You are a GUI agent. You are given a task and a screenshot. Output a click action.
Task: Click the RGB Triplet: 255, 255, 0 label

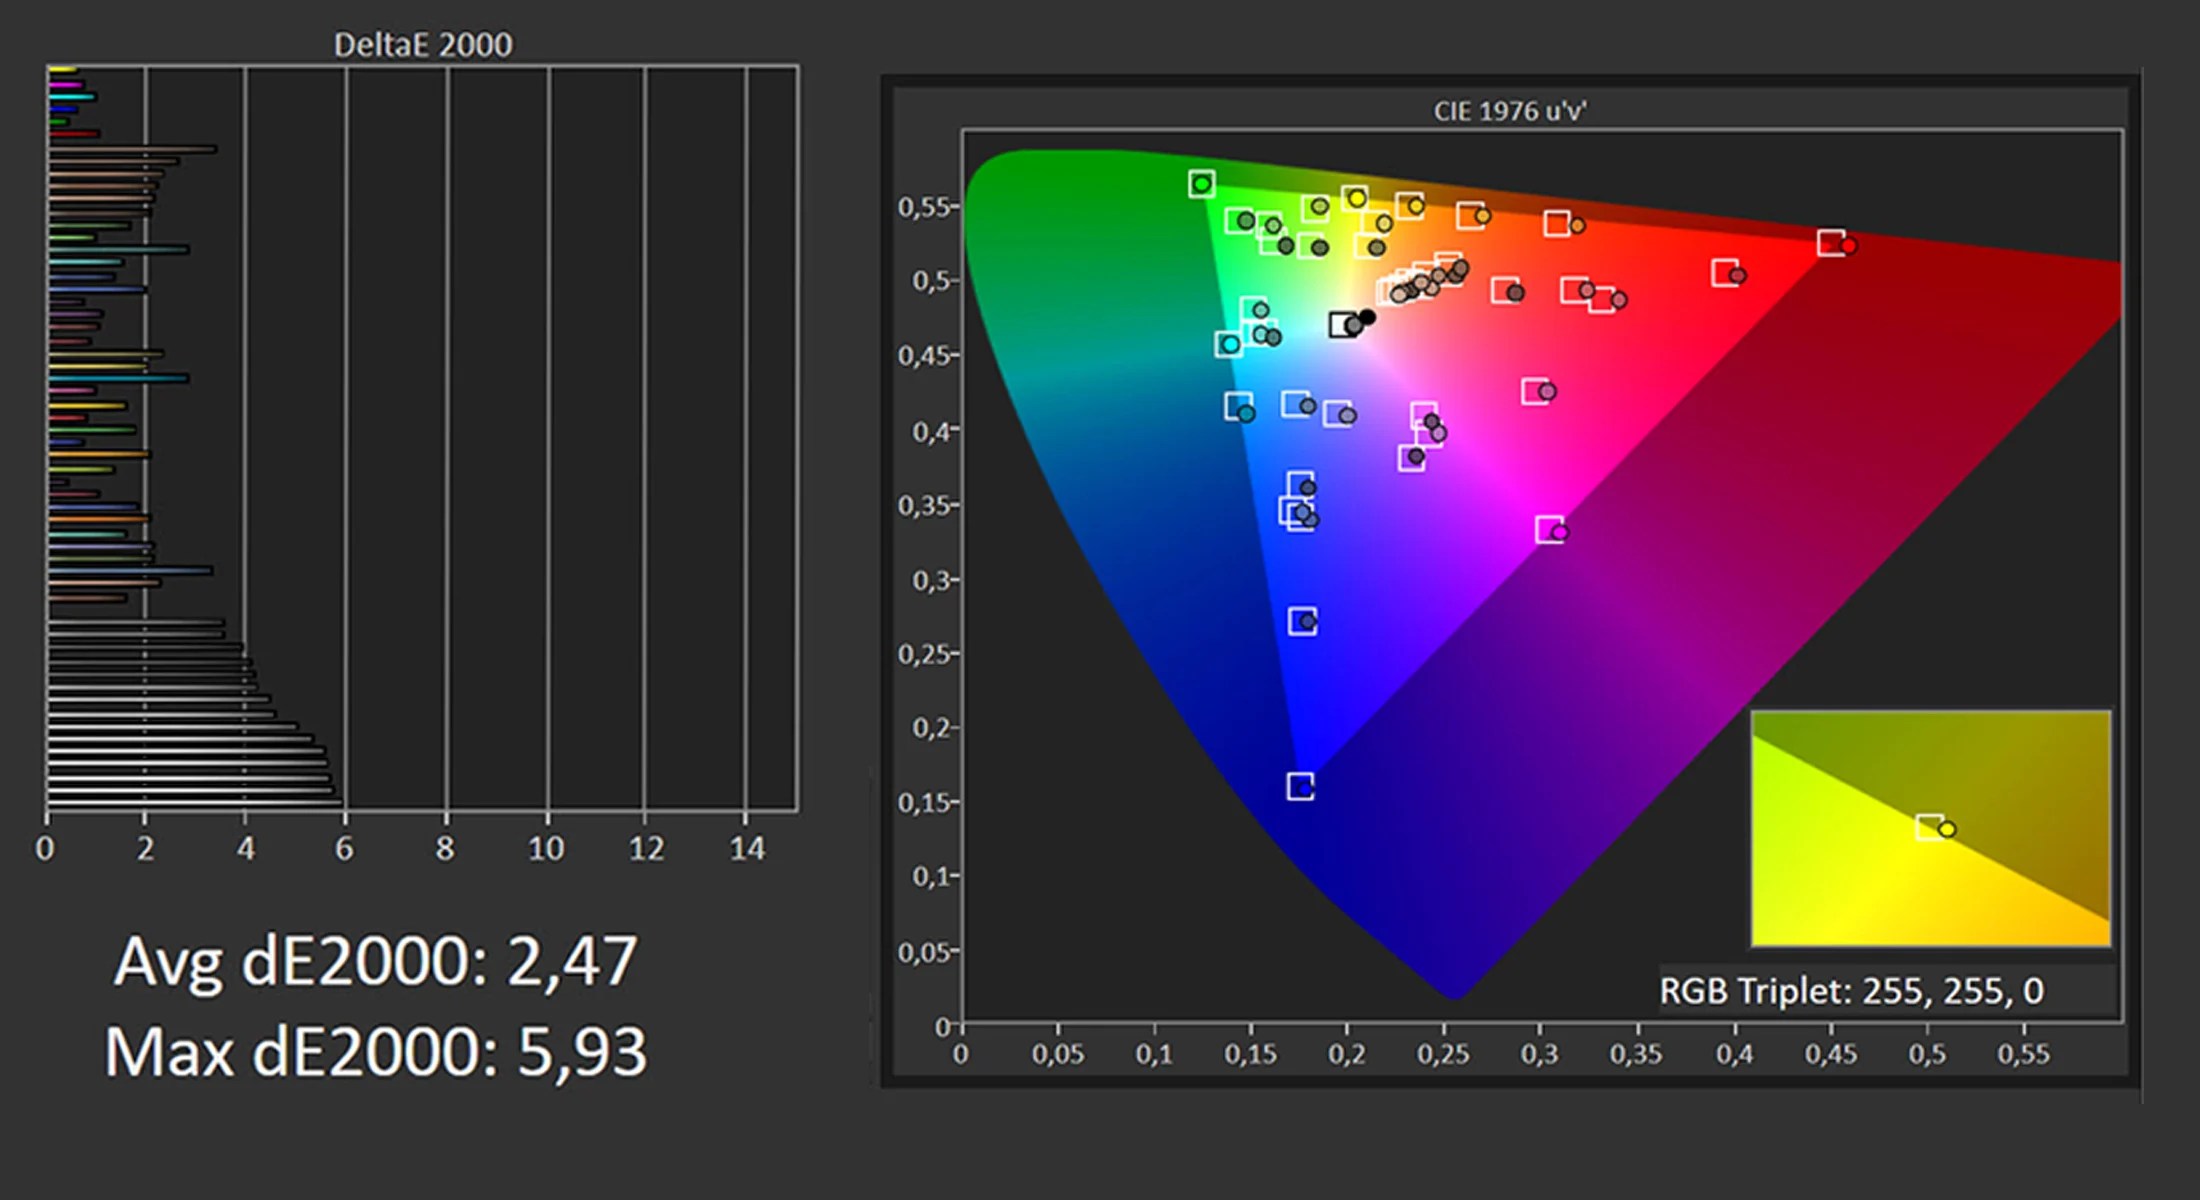1851,991
